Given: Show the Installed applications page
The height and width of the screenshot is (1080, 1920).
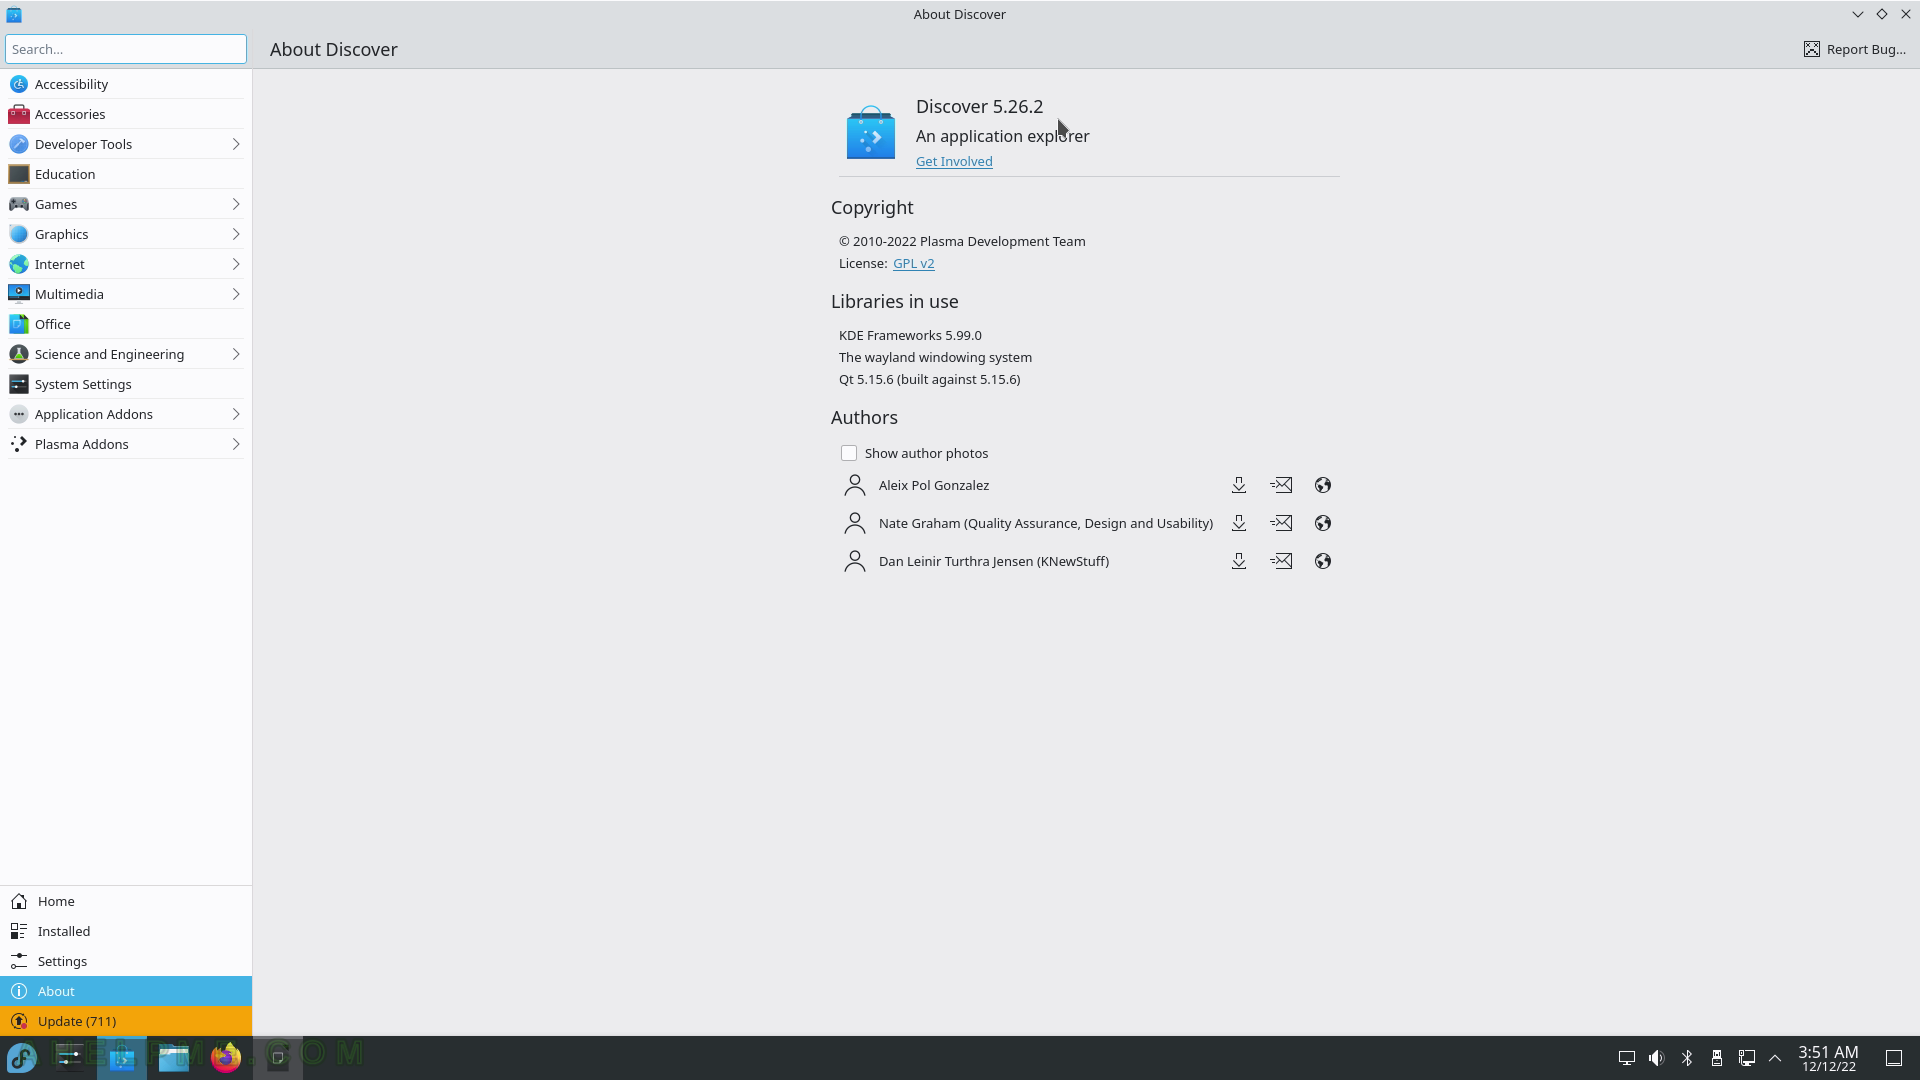Looking at the screenshot, I should (x=126, y=931).
